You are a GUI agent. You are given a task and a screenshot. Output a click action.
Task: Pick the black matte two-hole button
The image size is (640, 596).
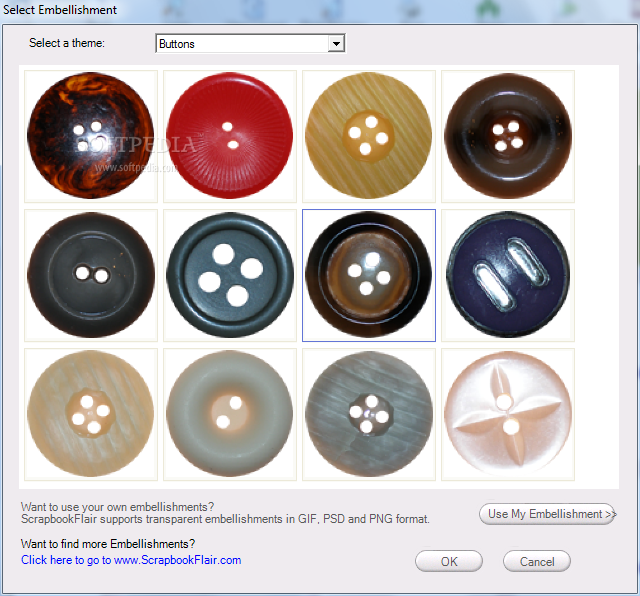coord(91,275)
